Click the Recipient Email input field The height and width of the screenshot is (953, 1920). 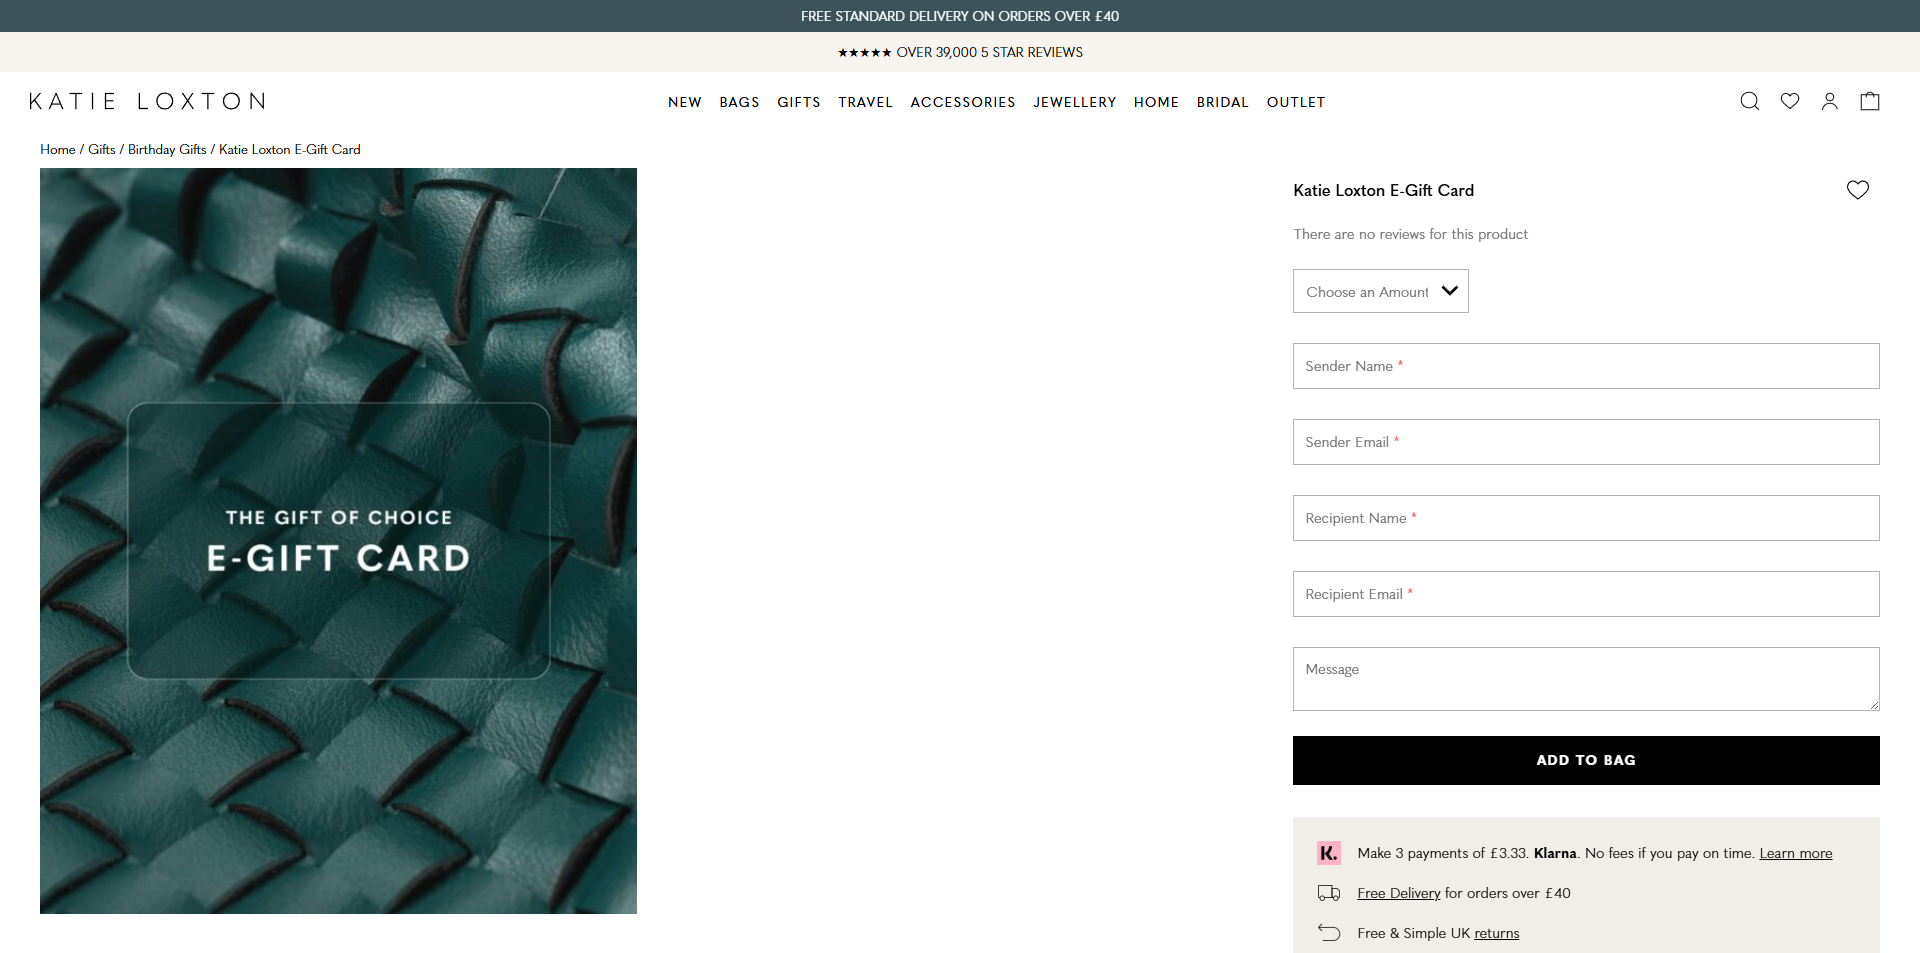[x=1585, y=594]
